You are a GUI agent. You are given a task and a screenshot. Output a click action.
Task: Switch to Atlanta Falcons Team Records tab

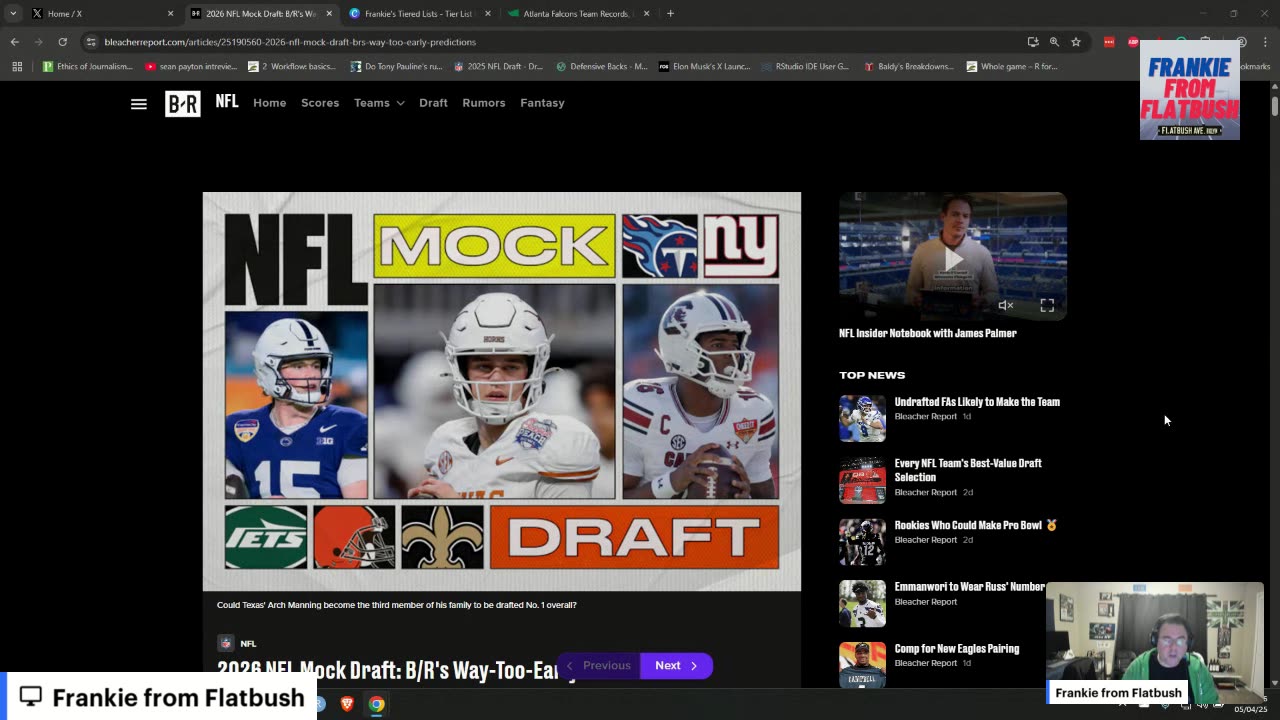577,14
